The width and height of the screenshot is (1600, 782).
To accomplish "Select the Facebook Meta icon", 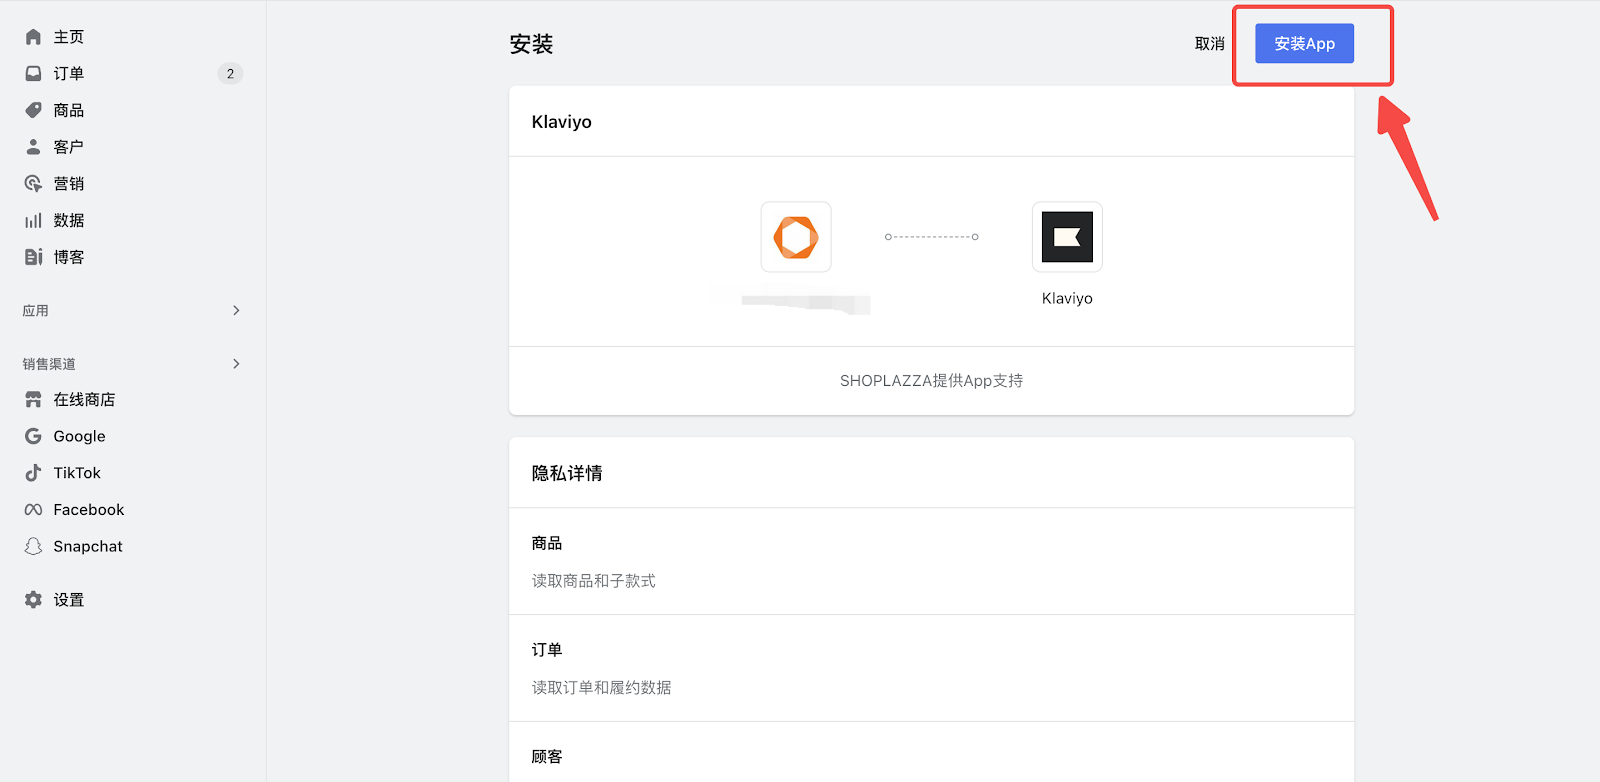I will [33, 510].
